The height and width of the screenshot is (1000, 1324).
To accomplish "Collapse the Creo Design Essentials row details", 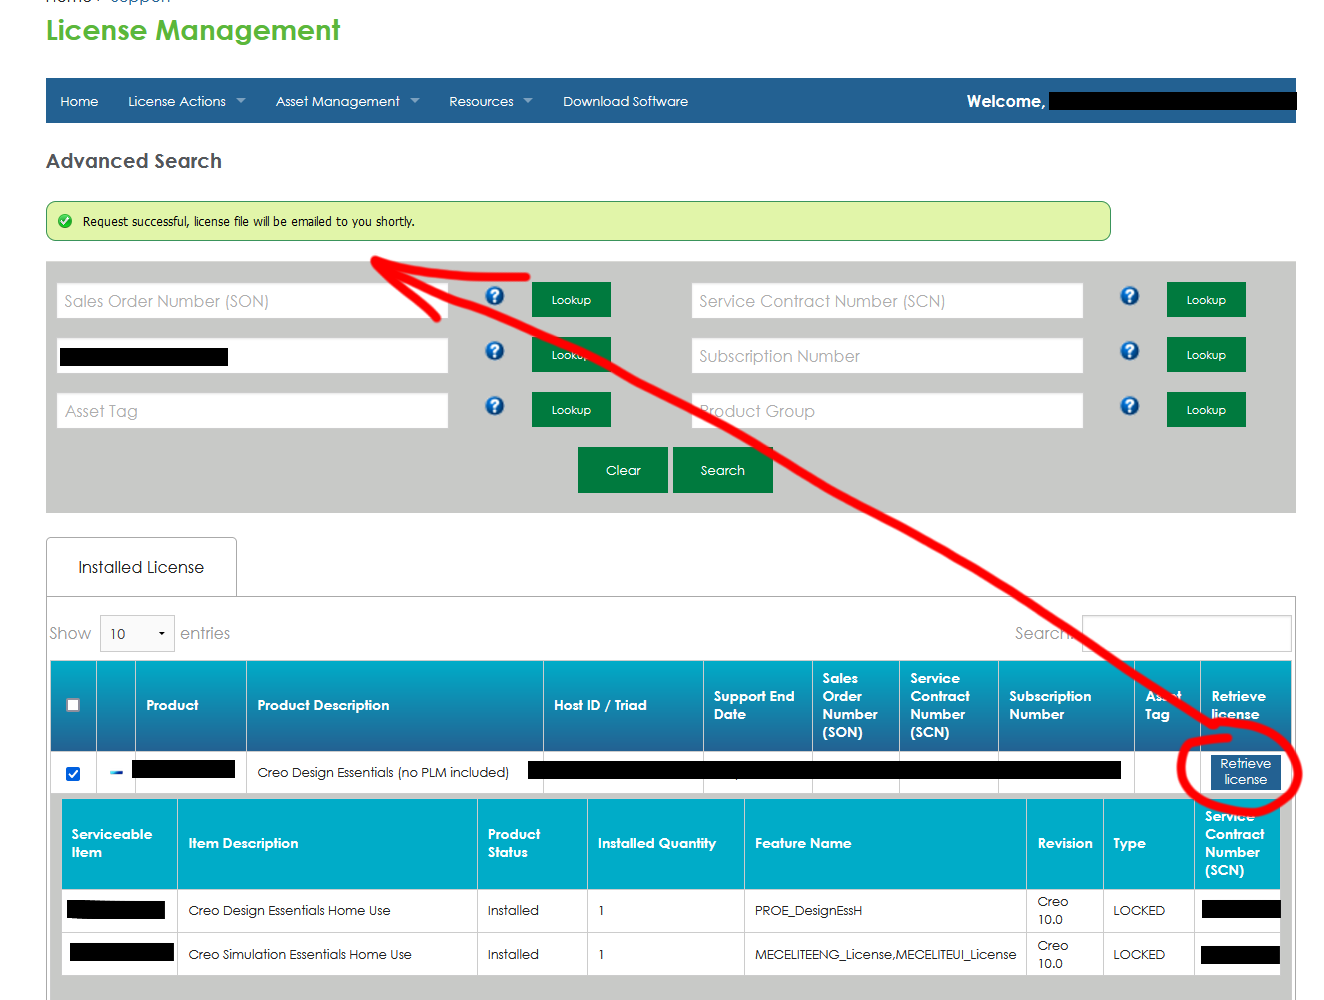I will (x=115, y=772).
